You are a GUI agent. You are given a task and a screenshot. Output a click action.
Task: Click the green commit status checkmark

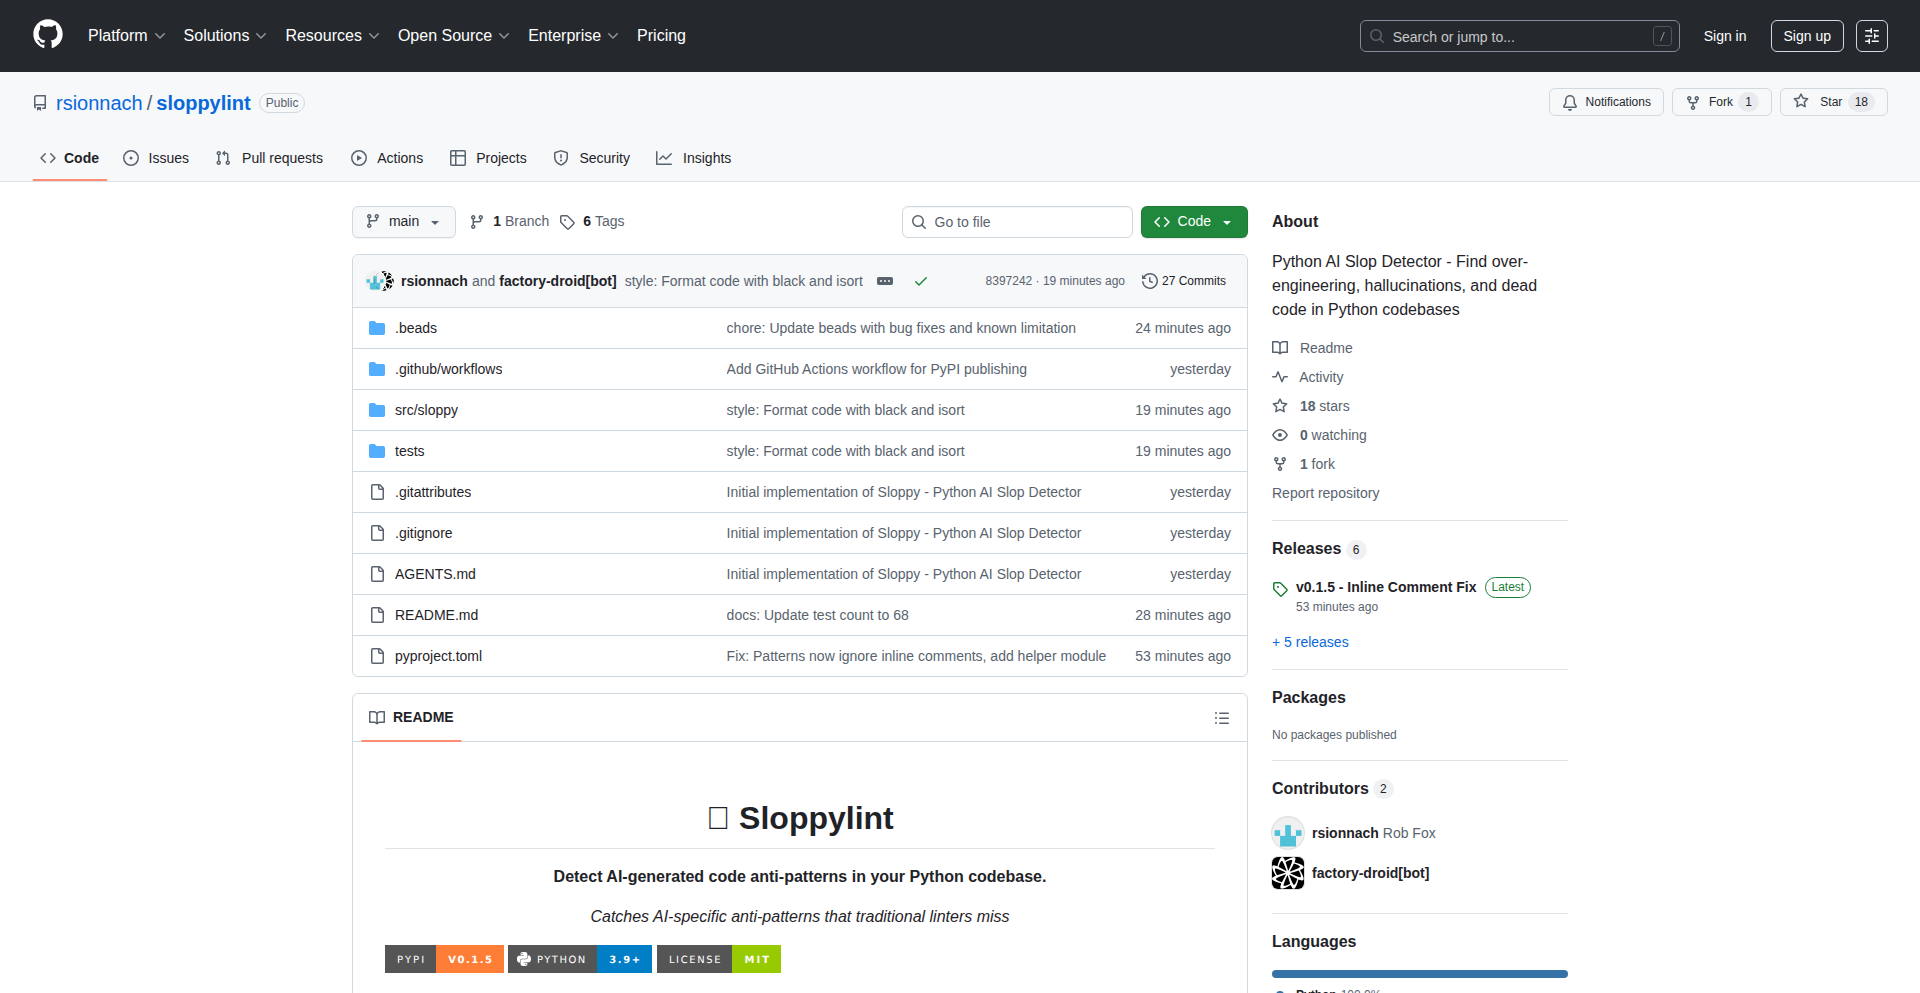pos(921,281)
